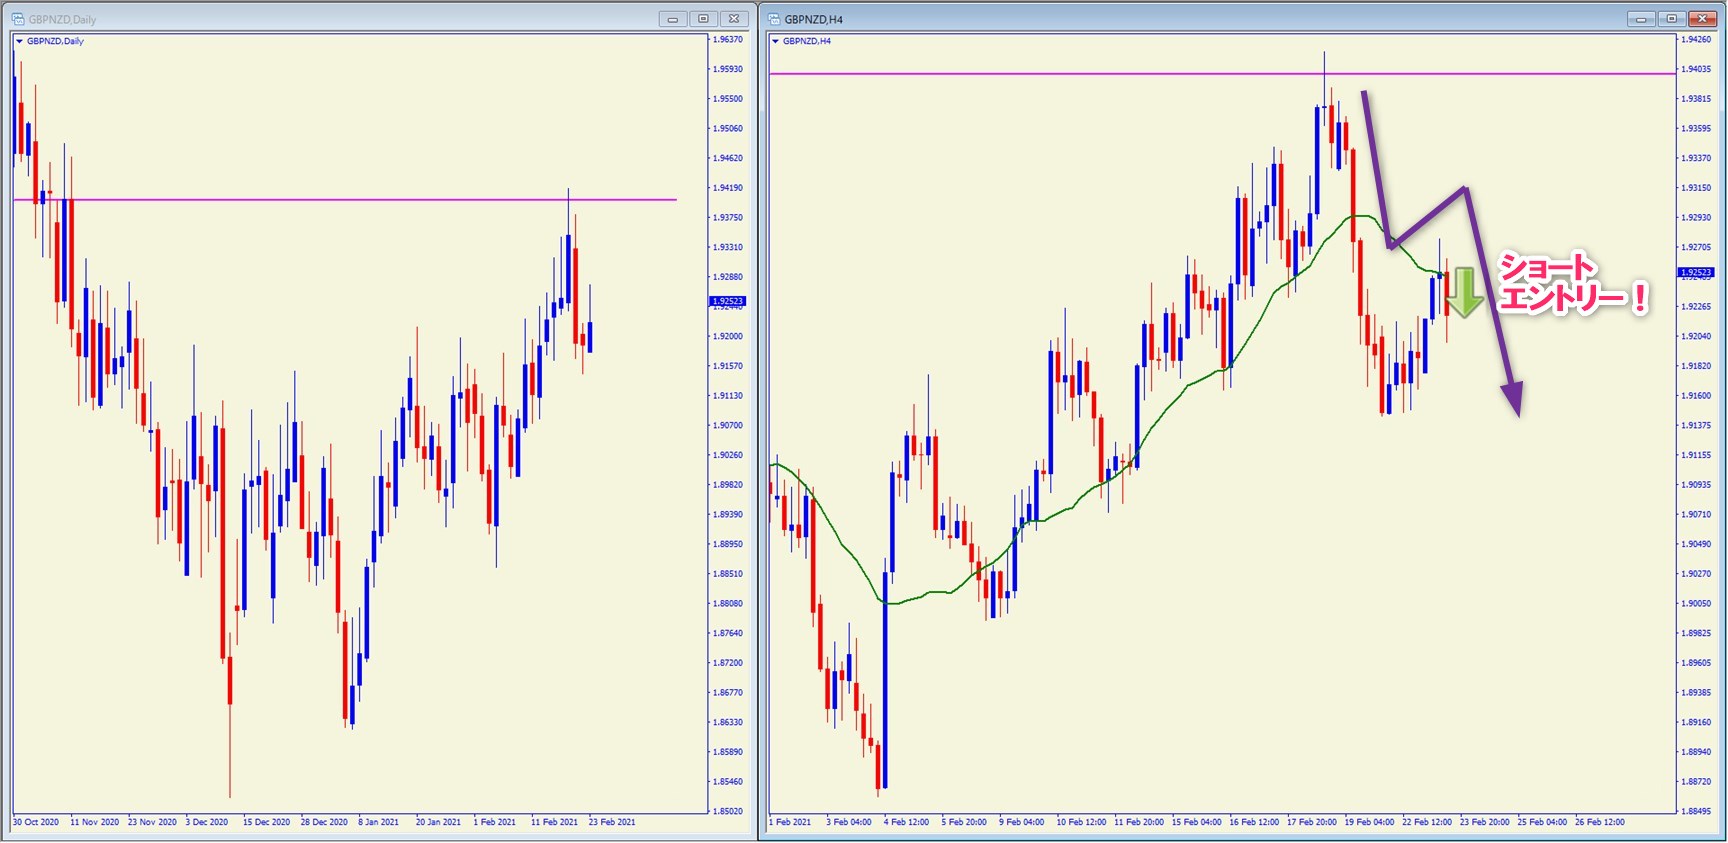The image size is (1728, 843).
Task: Click date label 30 Oct 2020
Action: pyautogui.click(x=36, y=822)
